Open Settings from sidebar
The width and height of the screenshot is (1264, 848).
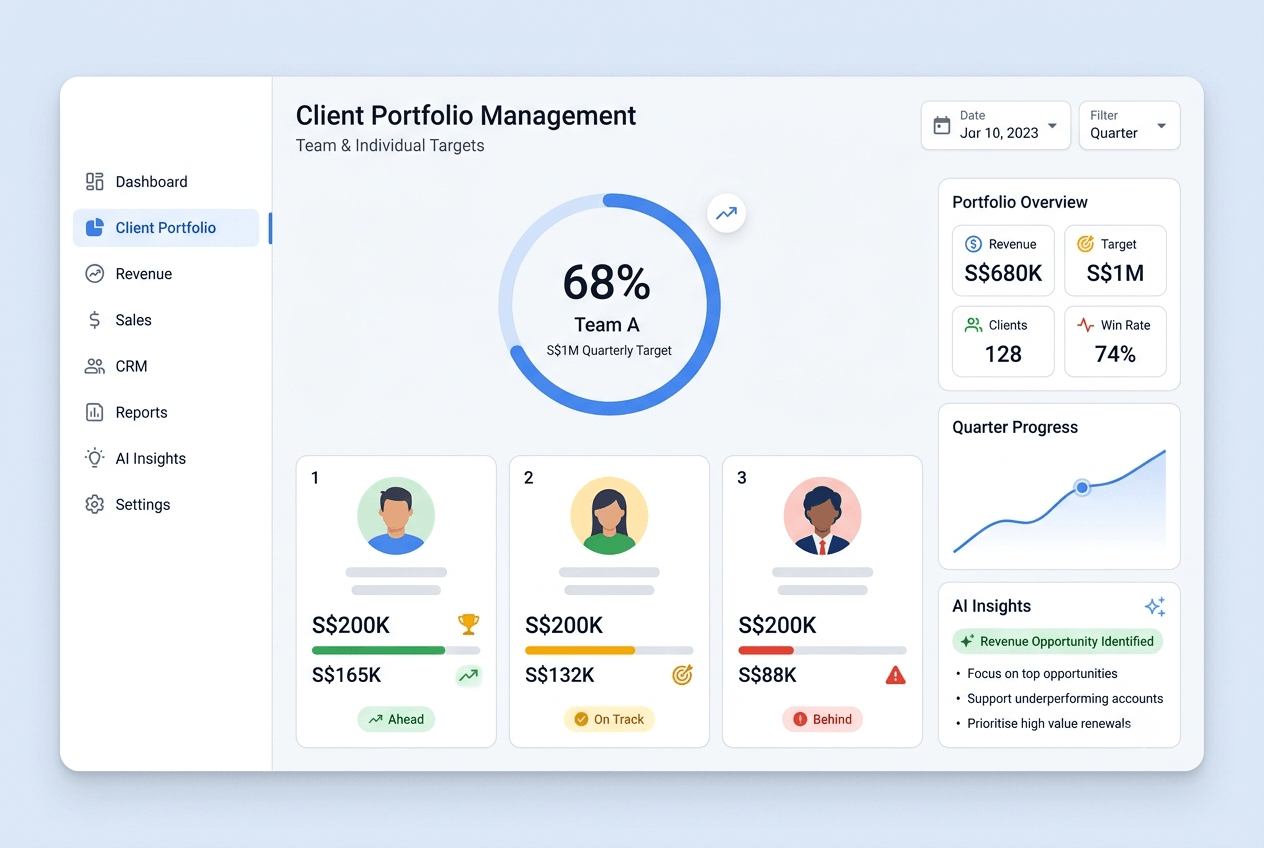pos(166,504)
